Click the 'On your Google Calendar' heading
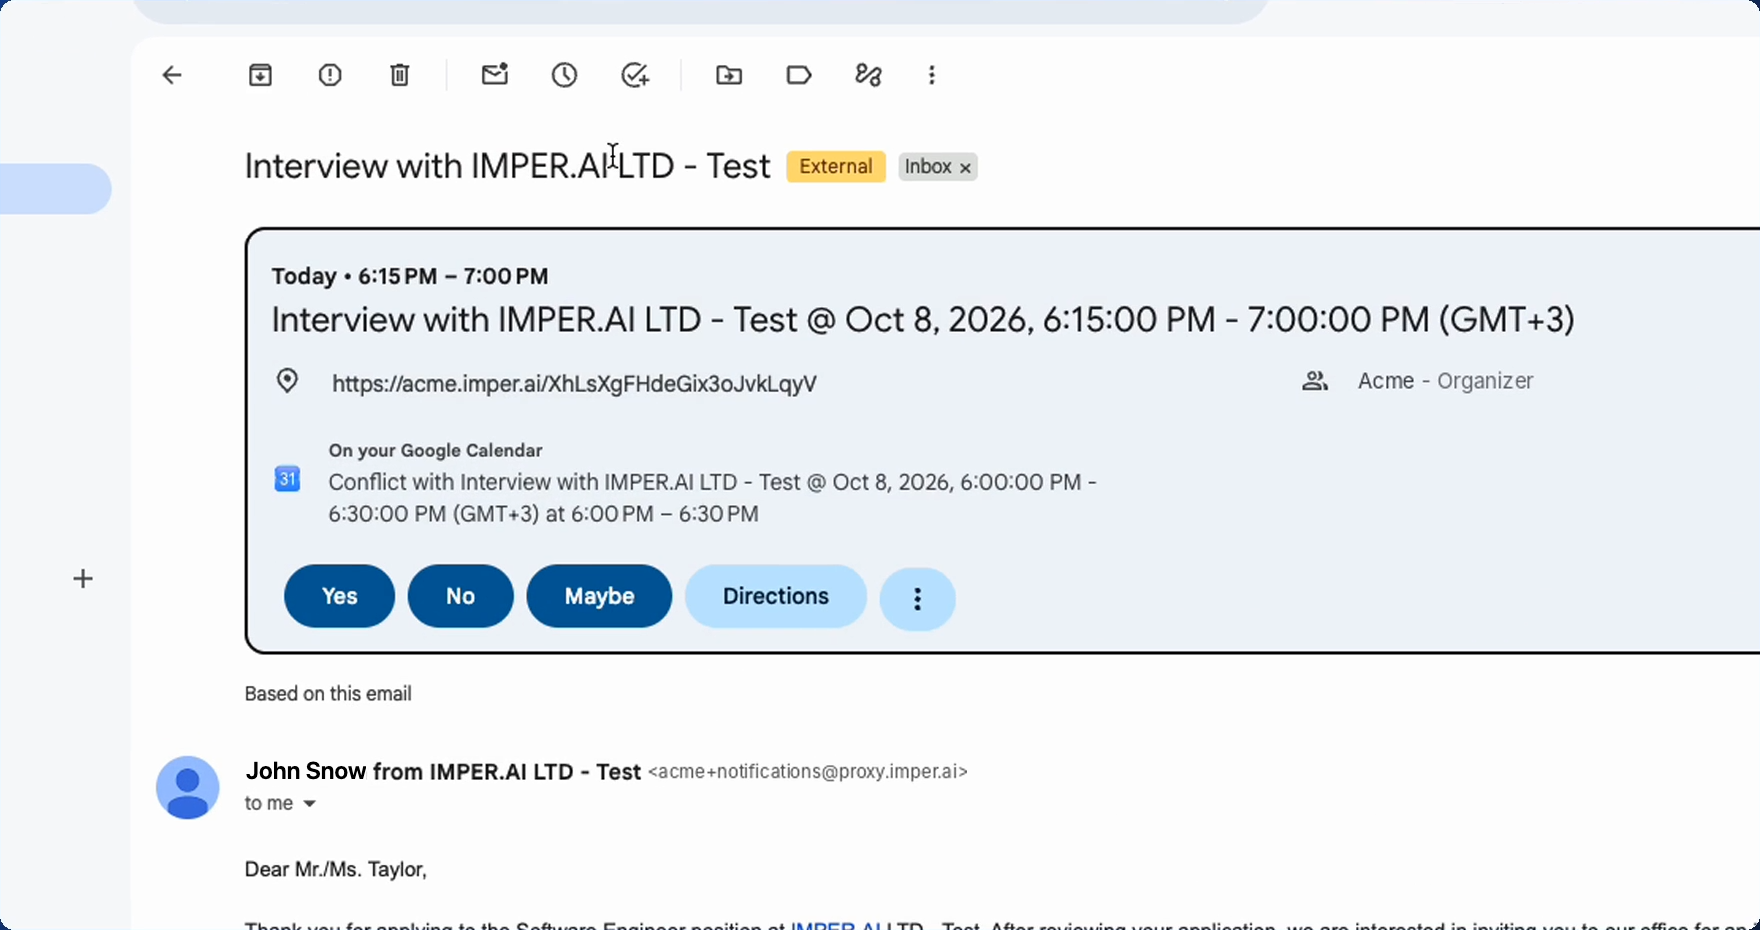 click(x=436, y=451)
